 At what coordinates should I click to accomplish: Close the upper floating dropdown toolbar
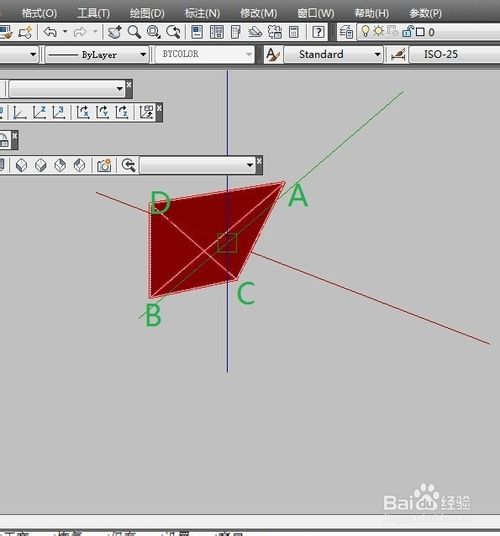coord(129,84)
